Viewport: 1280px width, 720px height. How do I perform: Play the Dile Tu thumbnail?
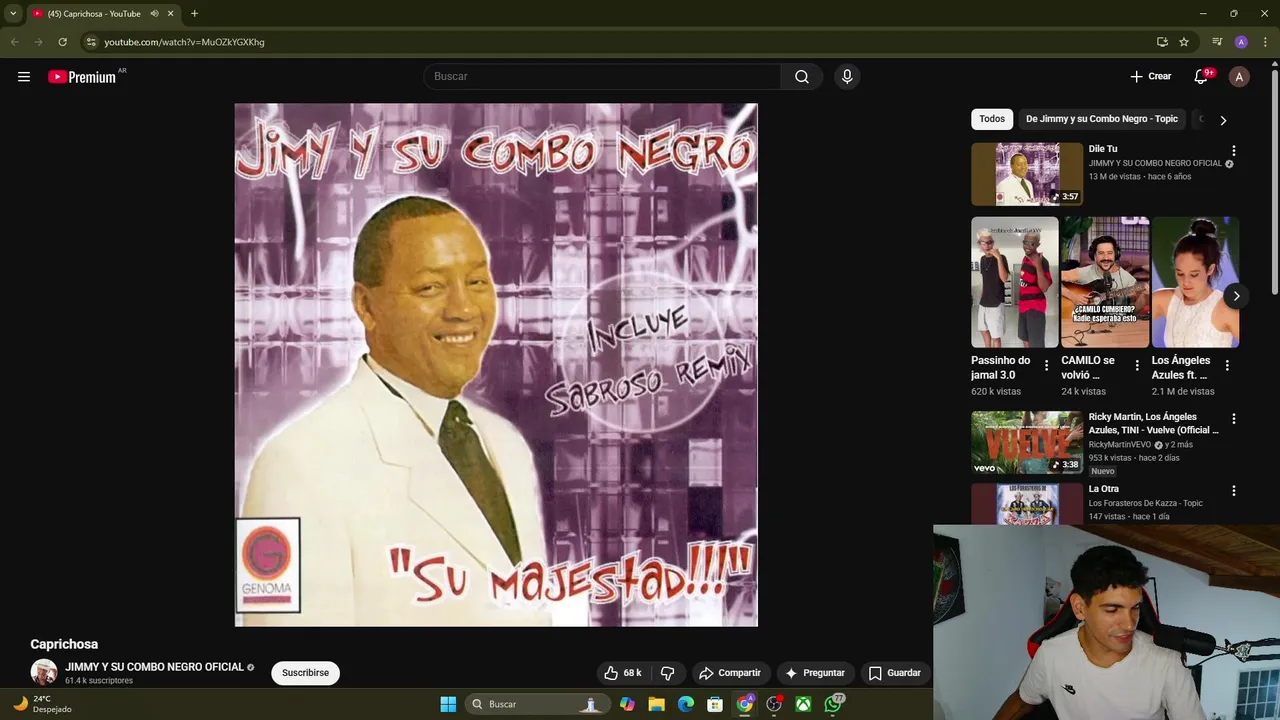1027,174
